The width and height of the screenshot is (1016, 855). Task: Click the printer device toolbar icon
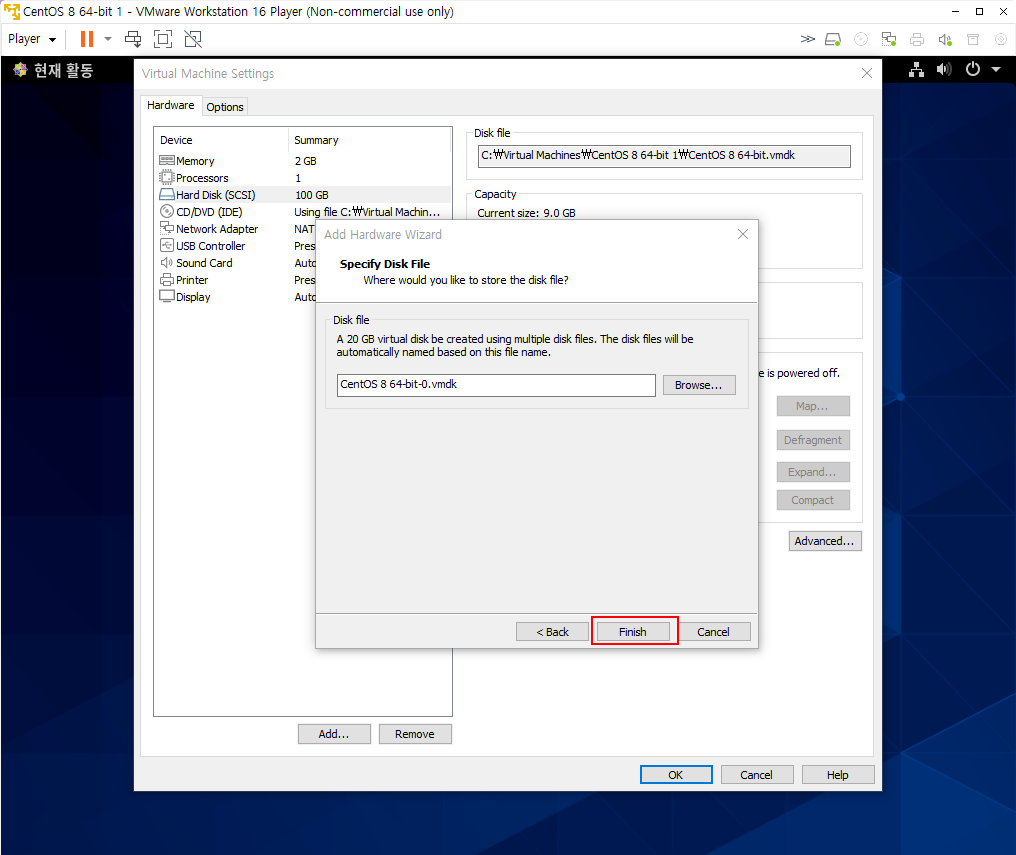click(917, 40)
